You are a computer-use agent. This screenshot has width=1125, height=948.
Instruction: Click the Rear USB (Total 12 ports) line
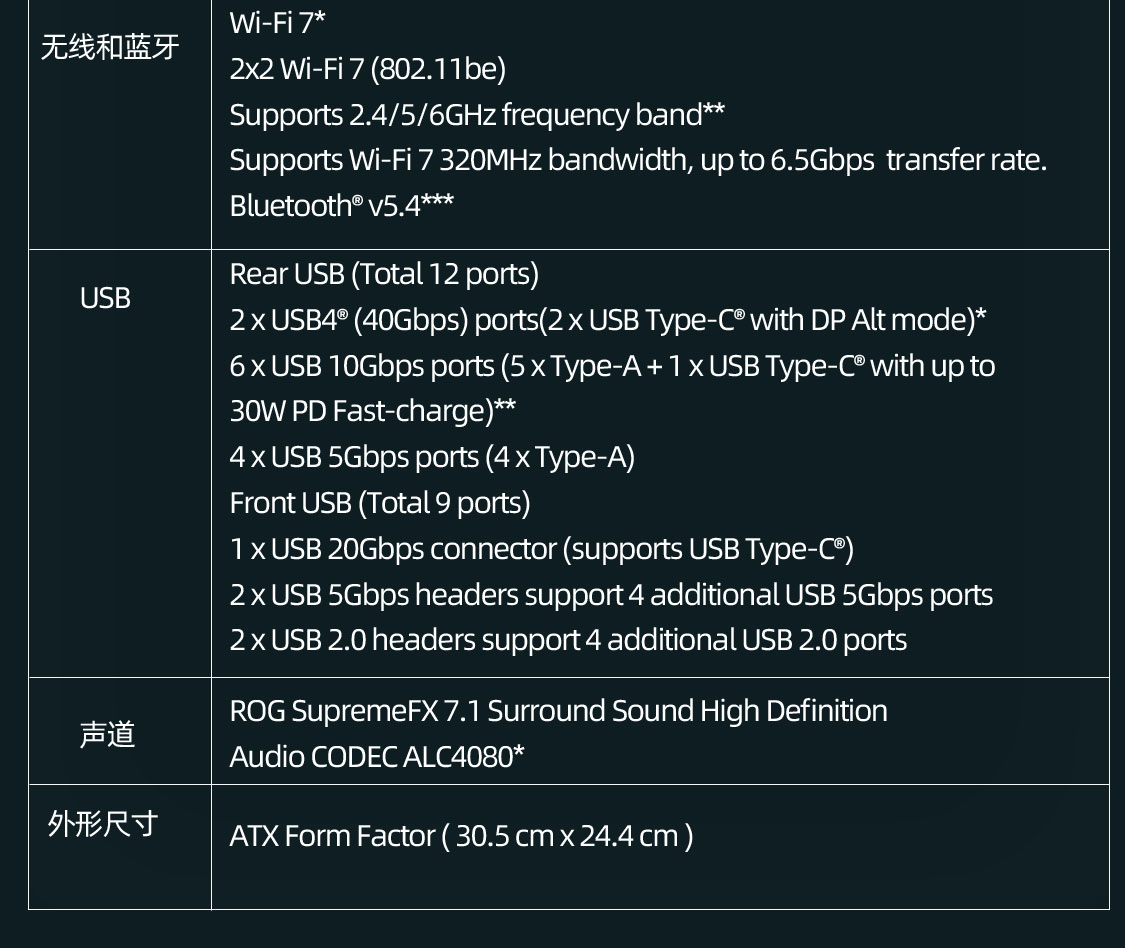[384, 273]
